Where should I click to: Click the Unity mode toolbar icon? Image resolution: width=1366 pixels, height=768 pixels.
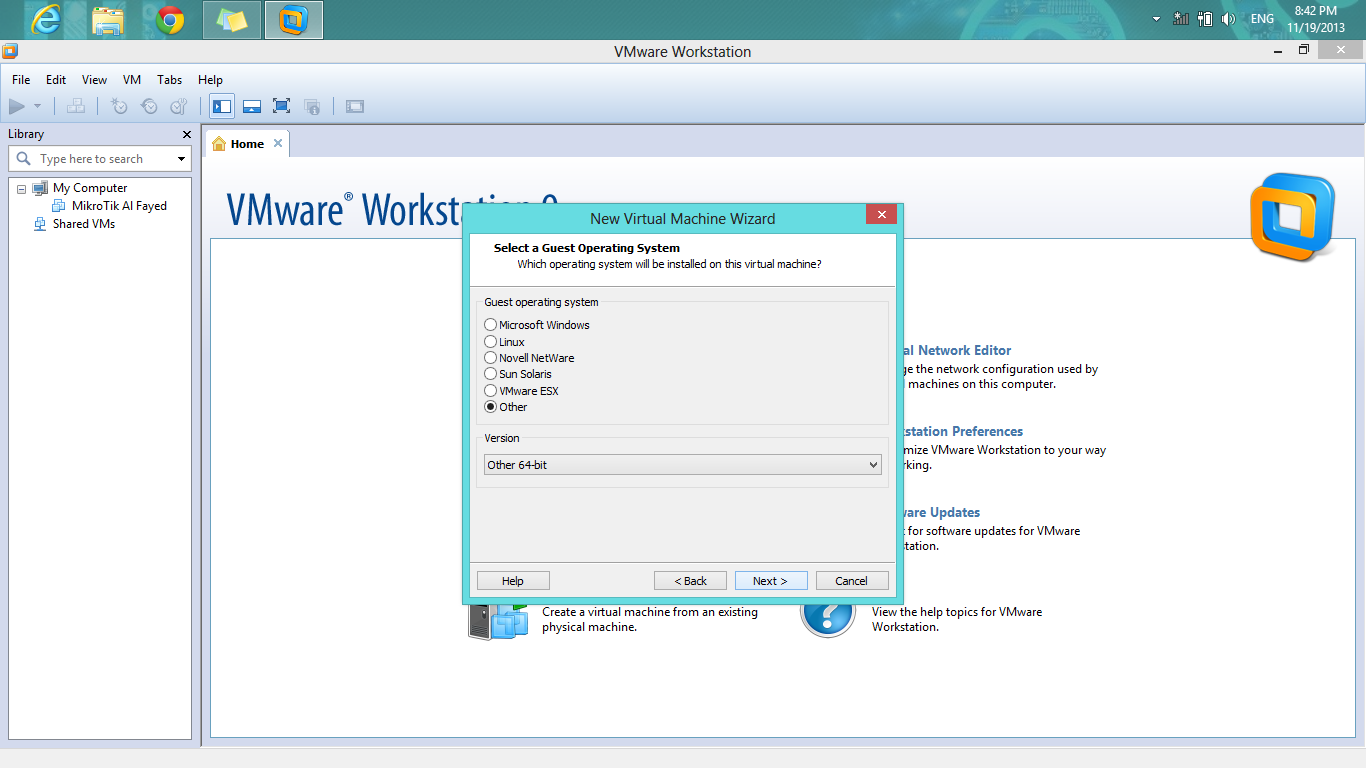point(312,106)
